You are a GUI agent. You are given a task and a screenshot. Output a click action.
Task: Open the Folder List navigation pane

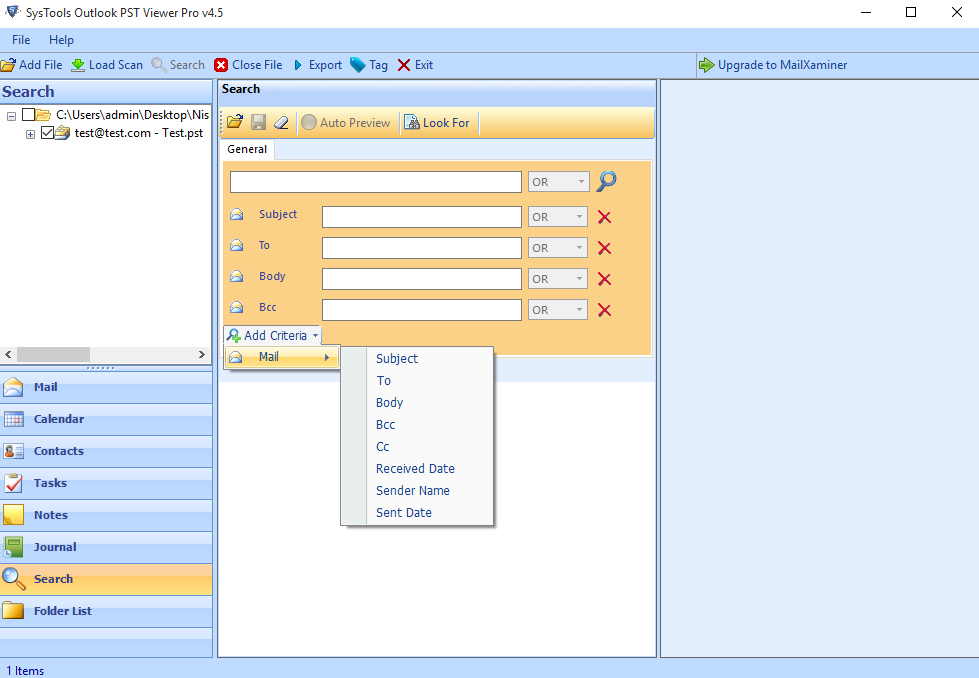pyautogui.click(x=106, y=611)
